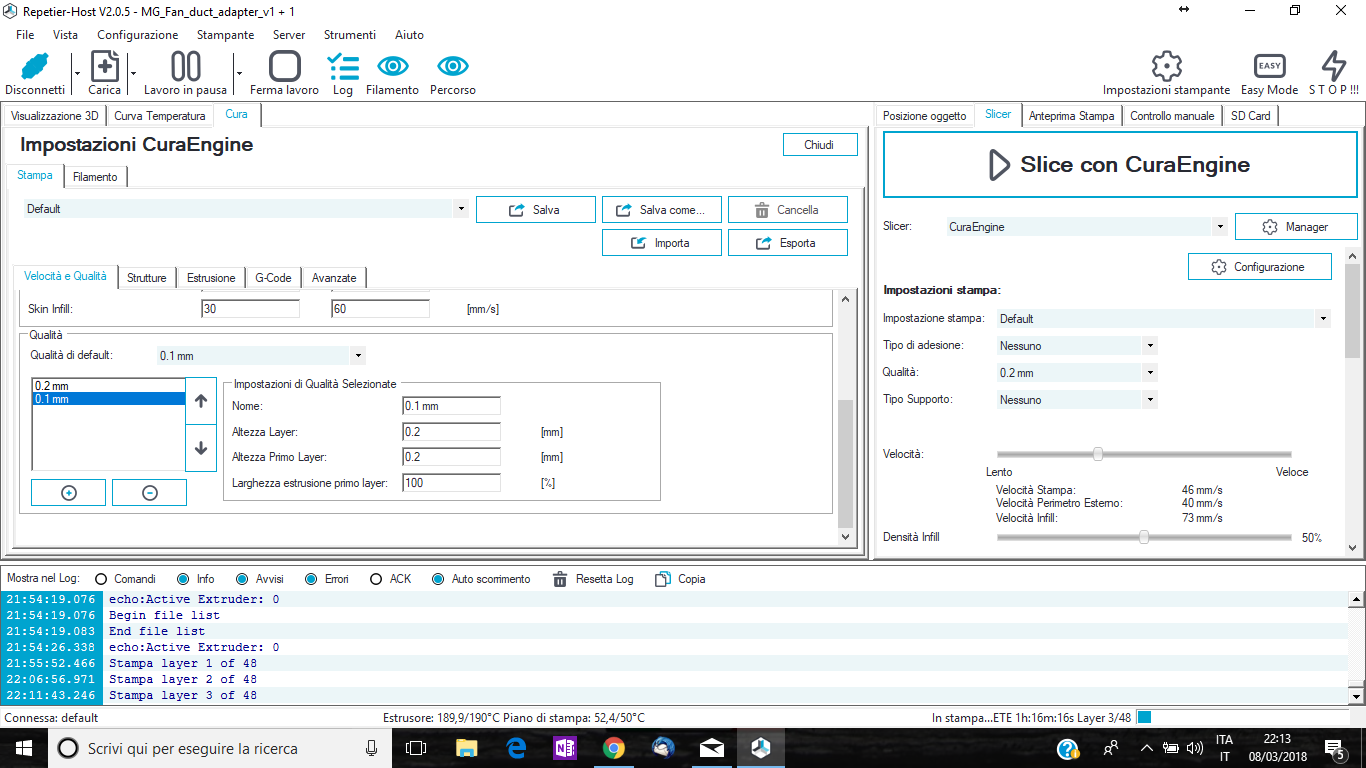Enable Comandi in log filter
This screenshot has width=1366, height=768.
101,579
